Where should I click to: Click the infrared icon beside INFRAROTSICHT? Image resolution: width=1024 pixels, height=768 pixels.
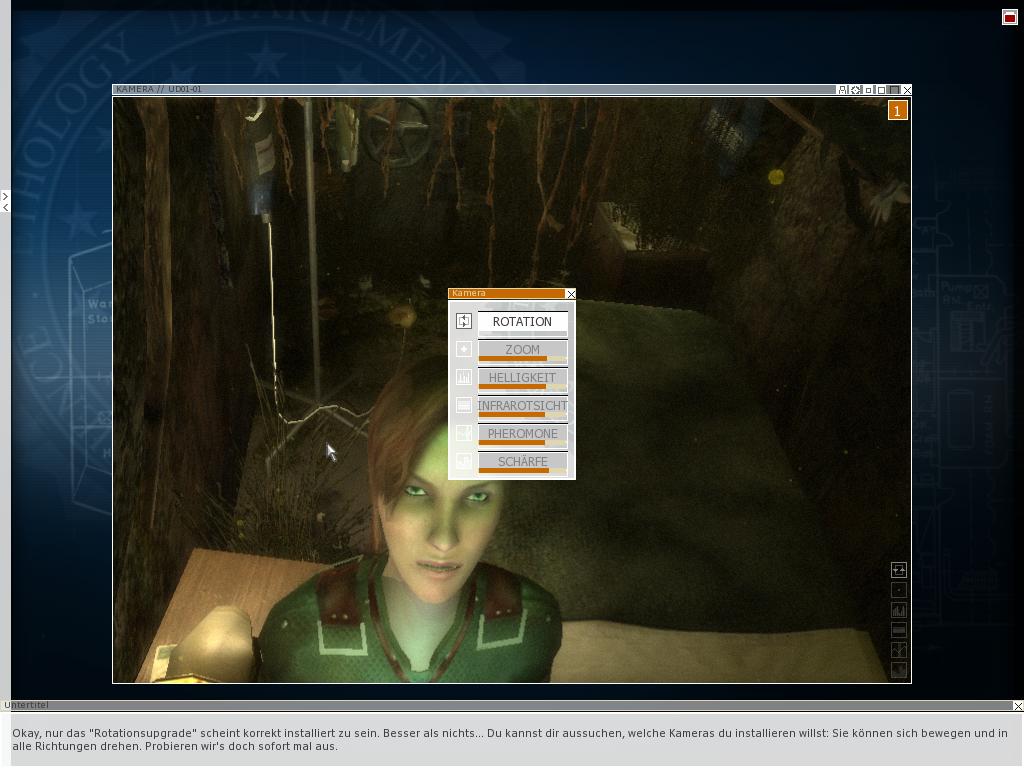tap(463, 405)
